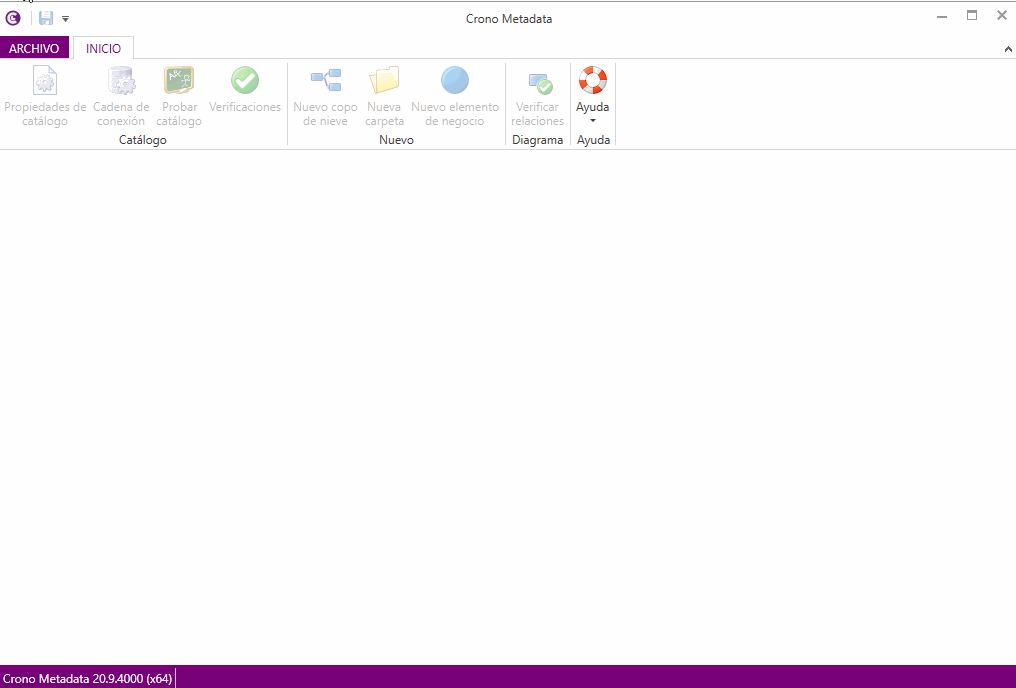Open the quick access toolbar customize arrow
This screenshot has height=688, width=1016.
pos(66,19)
